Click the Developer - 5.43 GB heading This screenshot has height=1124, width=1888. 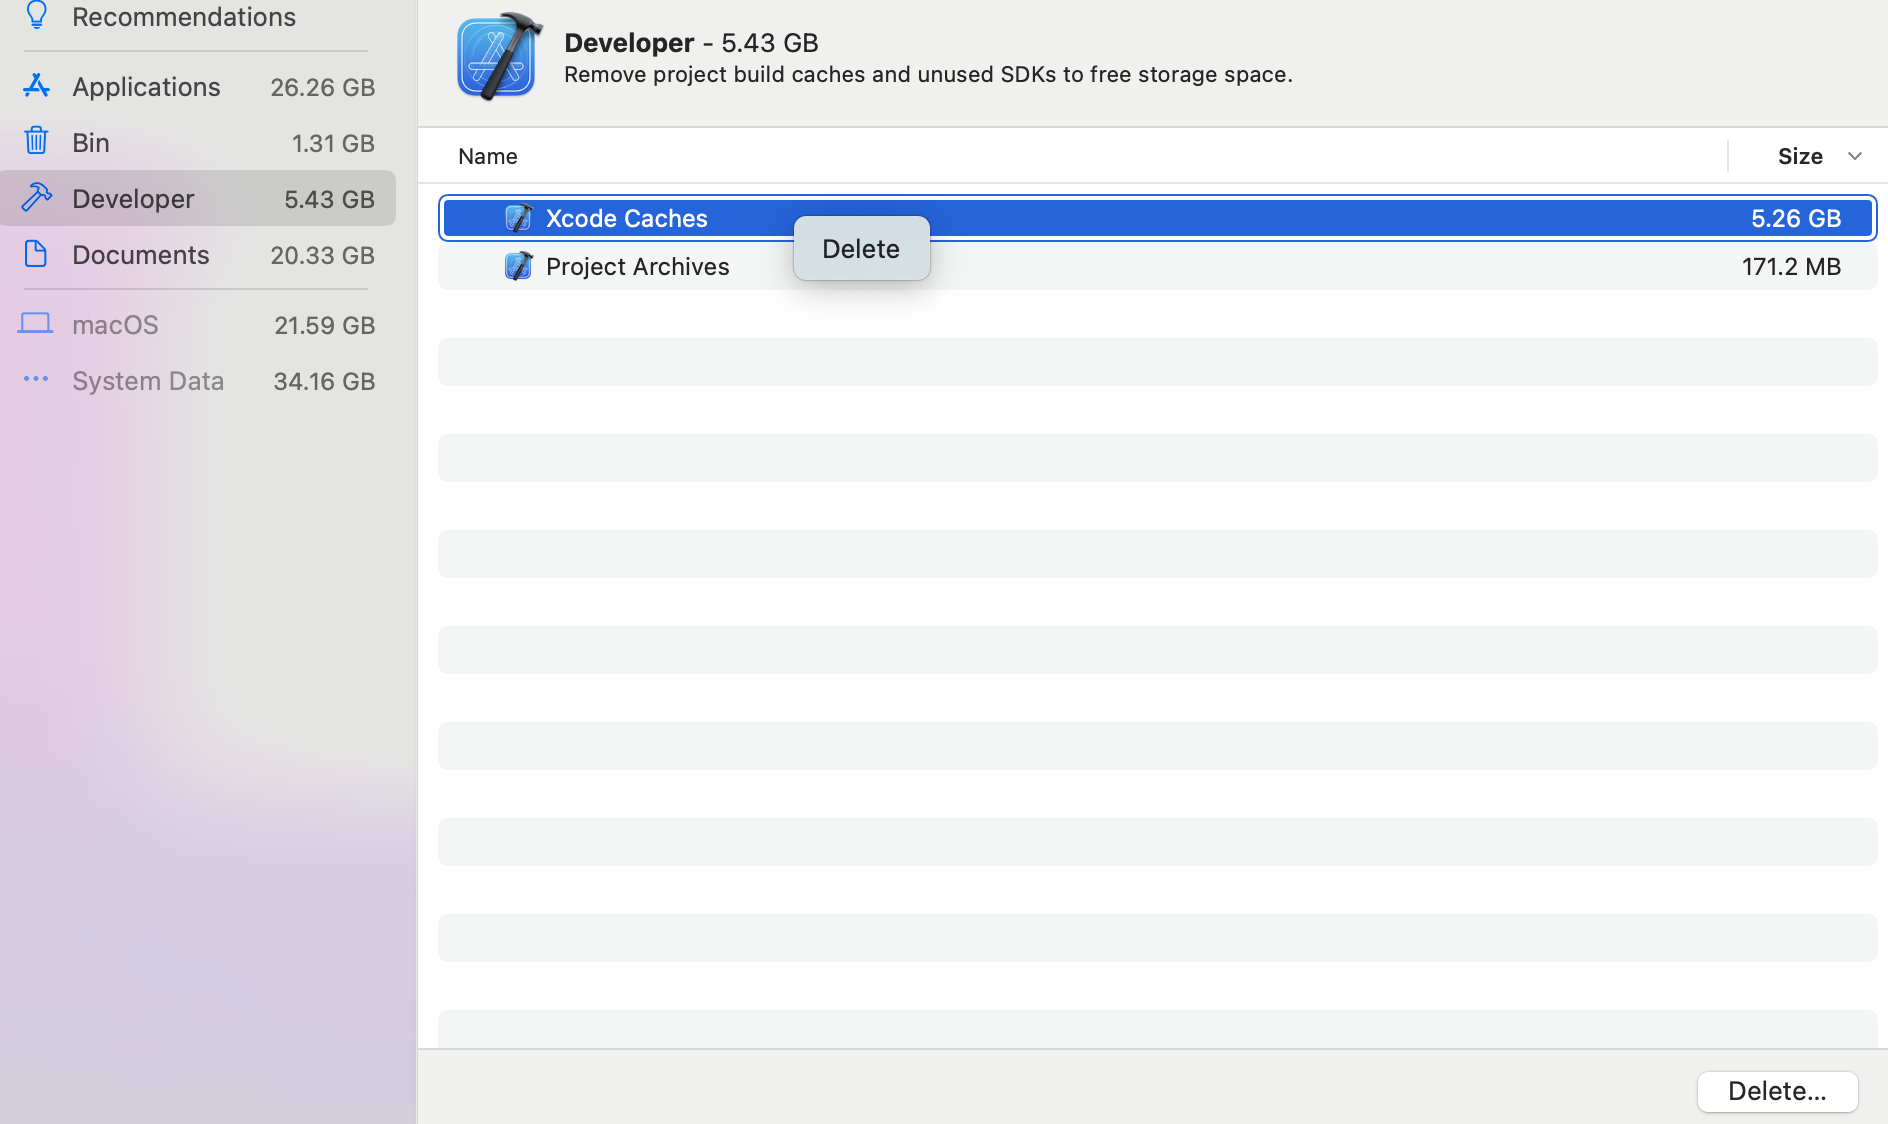[x=691, y=42]
